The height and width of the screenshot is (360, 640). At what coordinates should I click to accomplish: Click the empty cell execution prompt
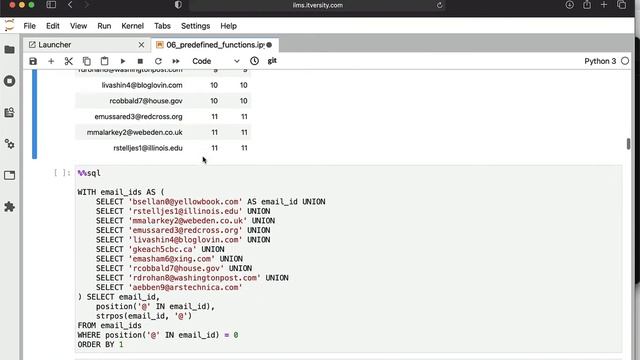[x=62, y=173]
